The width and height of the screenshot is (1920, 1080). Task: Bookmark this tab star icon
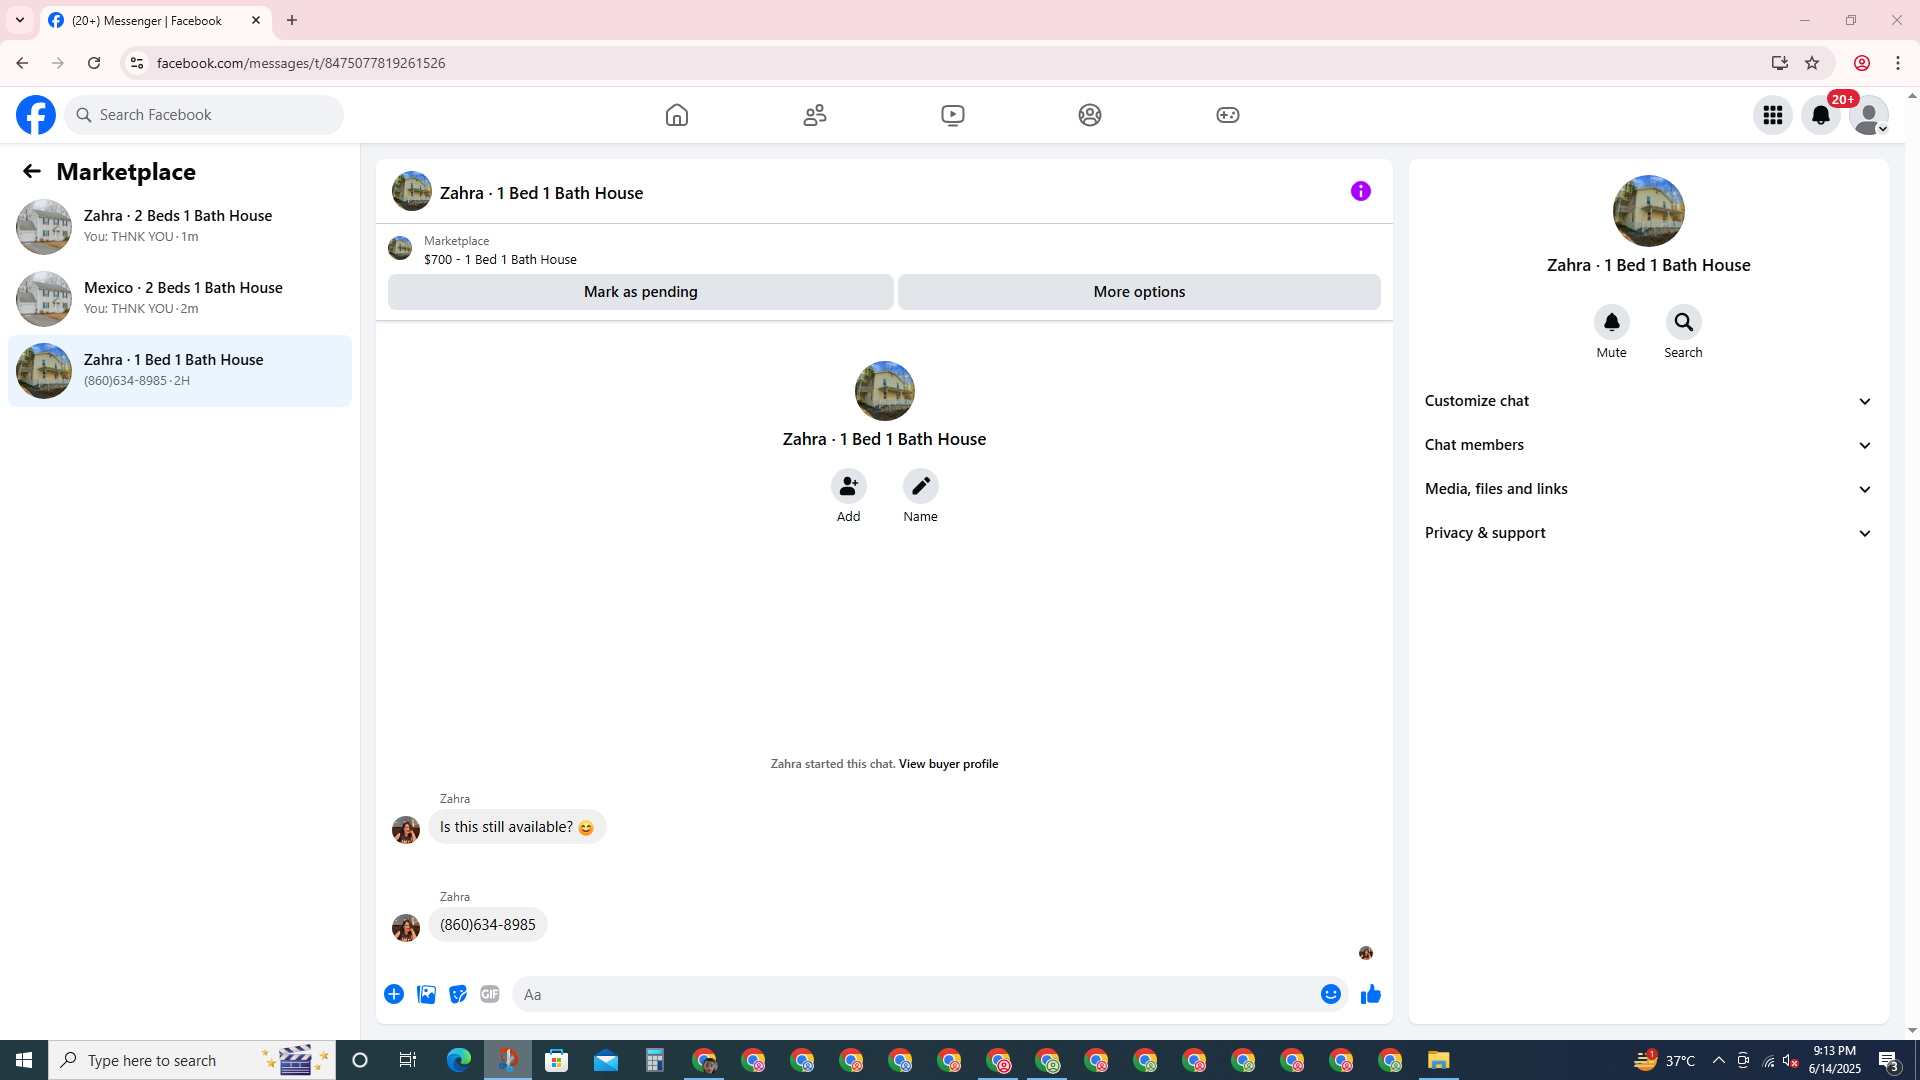click(x=1812, y=63)
